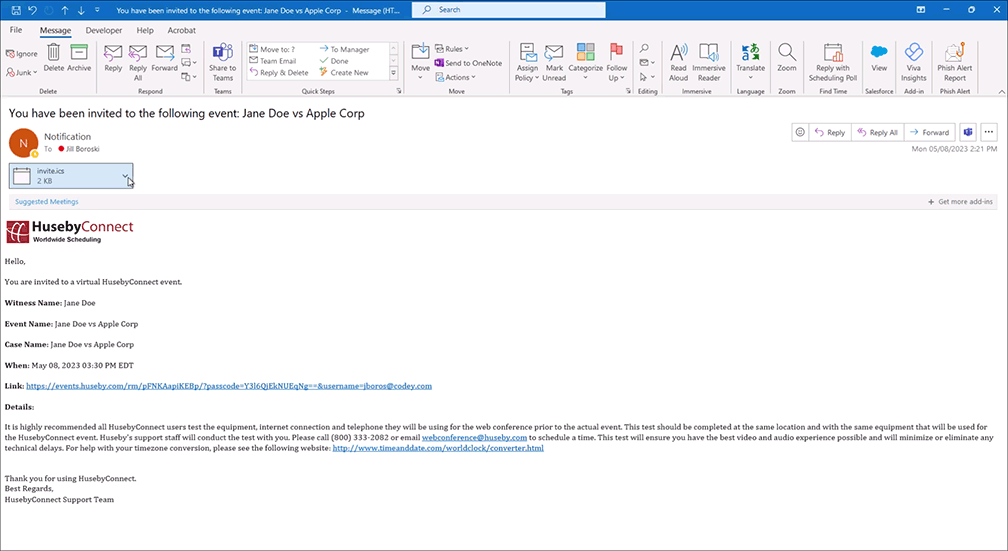Click Reply All in message header

878,132
